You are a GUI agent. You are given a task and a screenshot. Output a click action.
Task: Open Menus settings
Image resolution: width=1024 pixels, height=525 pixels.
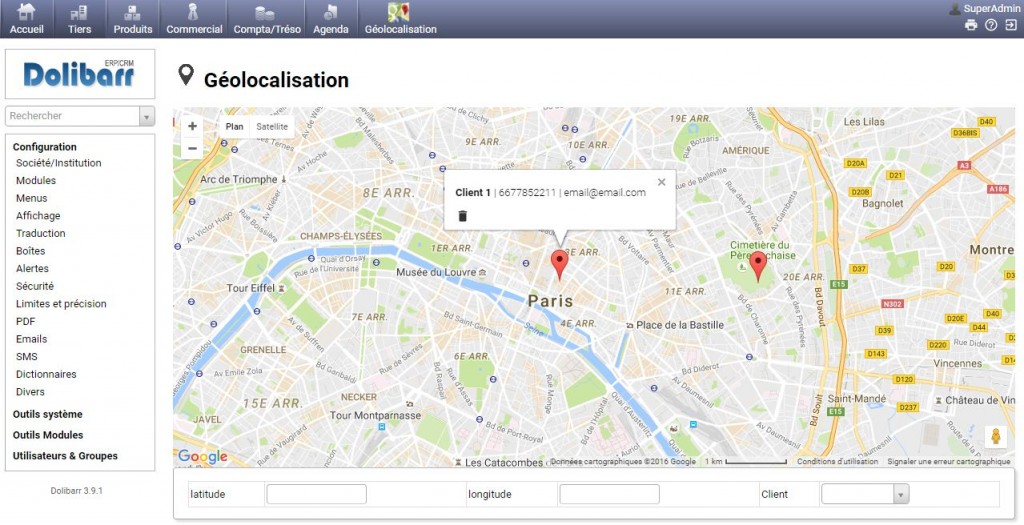coord(31,199)
